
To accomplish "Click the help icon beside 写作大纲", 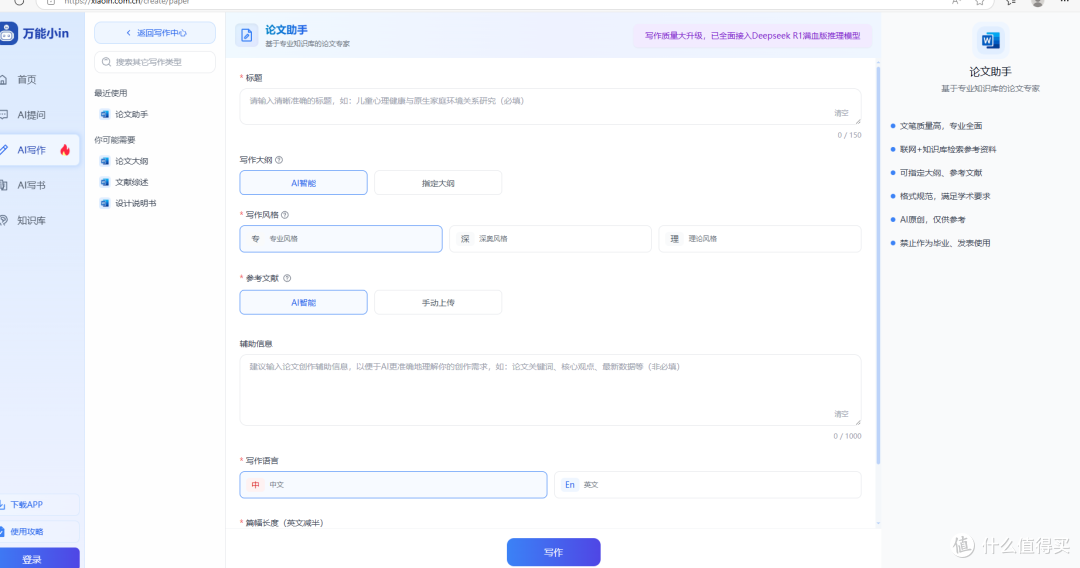I will (x=279, y=160).
